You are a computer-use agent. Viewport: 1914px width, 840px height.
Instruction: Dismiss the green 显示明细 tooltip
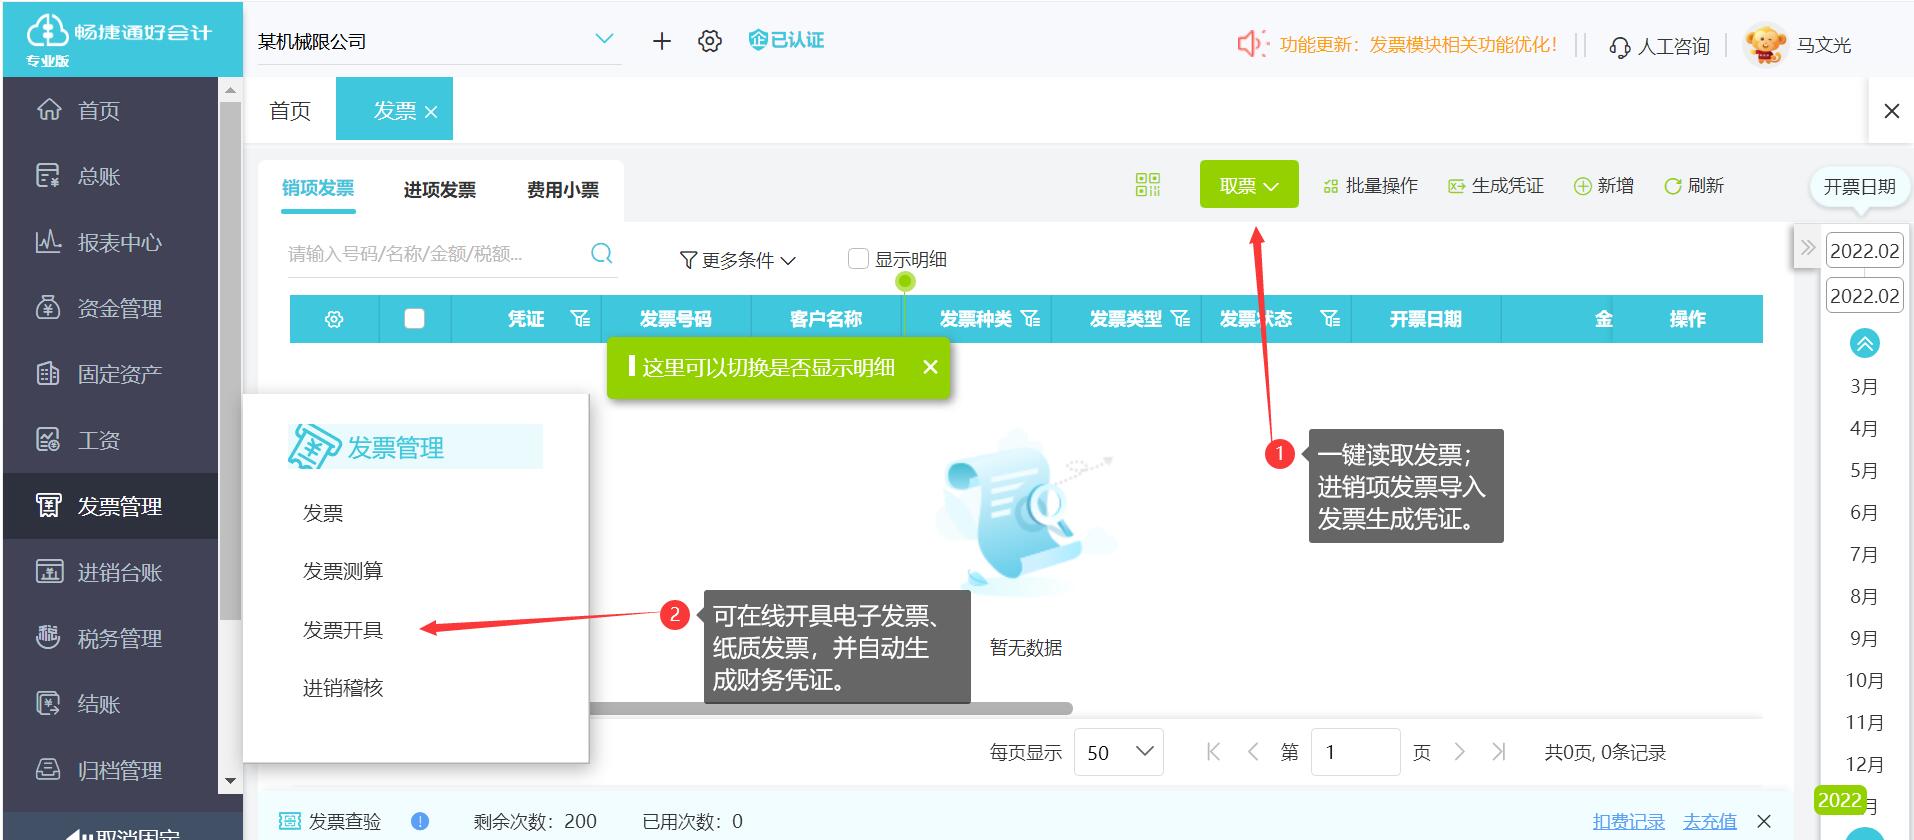click(x=930, y=367)
